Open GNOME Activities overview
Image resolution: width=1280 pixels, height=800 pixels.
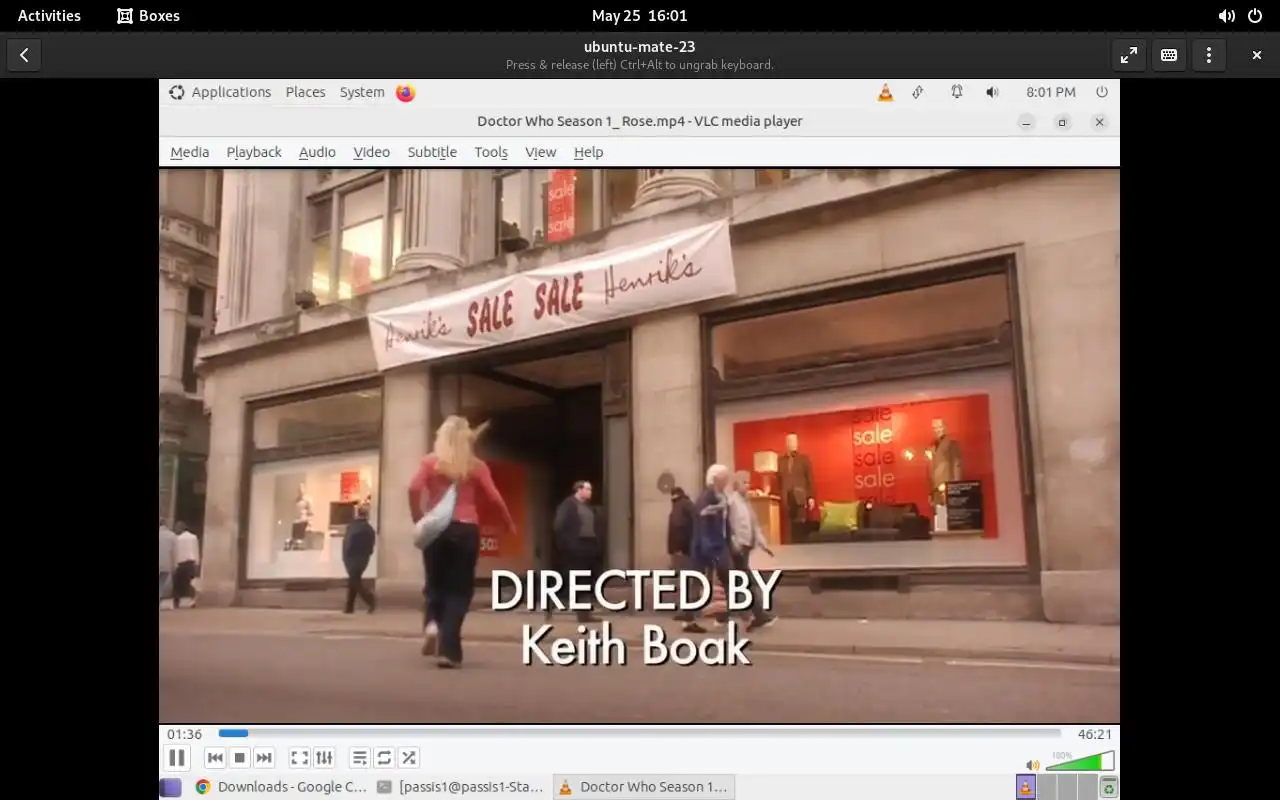(x=49, y=15)
